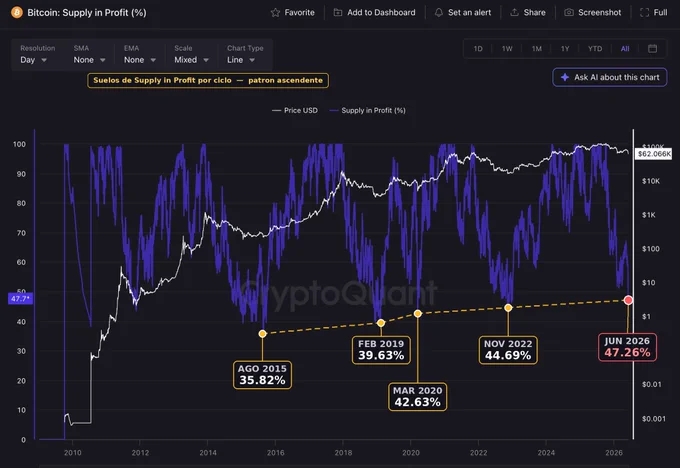
Task: Select the All time range
Action: 624,49
